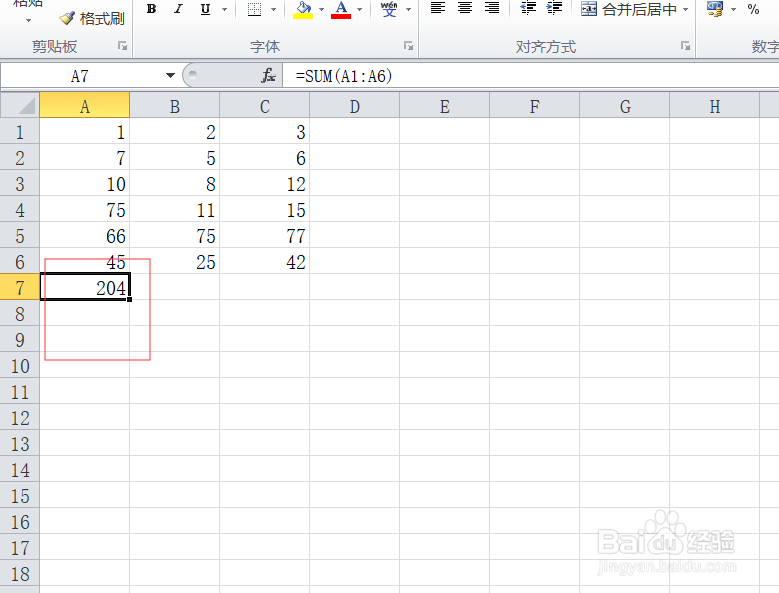Viewport: 779px width, 593px height.
Task: Select cell C4 containing 15
Action: 265,209
